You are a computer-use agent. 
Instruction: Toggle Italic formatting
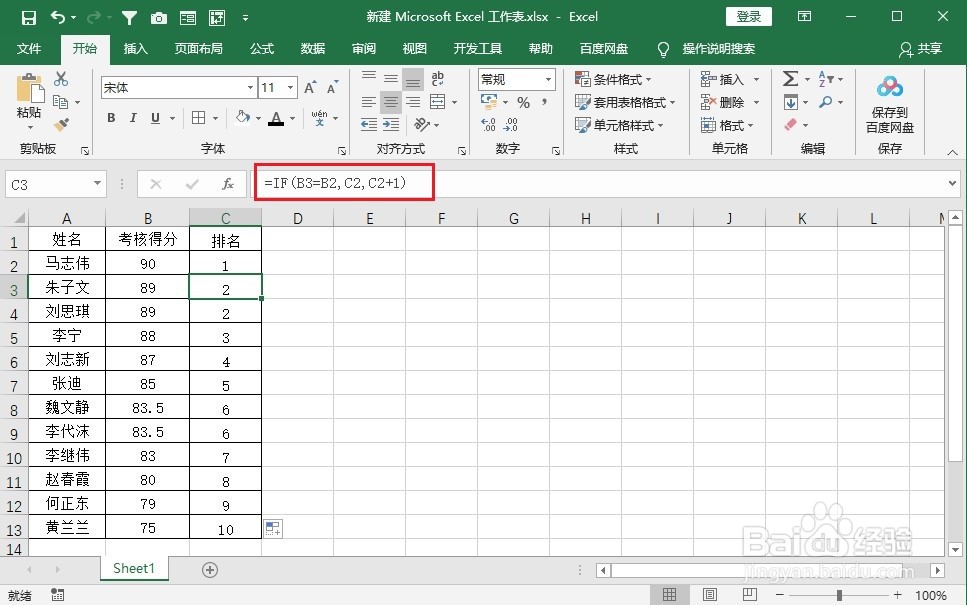(133, 118)
